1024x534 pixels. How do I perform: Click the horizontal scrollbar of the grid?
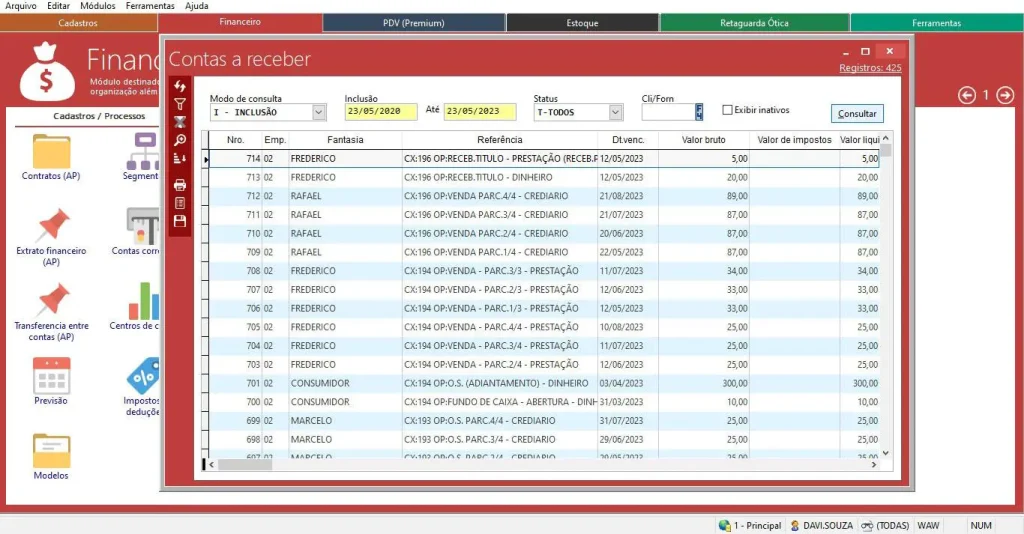(x=540, y=464)
